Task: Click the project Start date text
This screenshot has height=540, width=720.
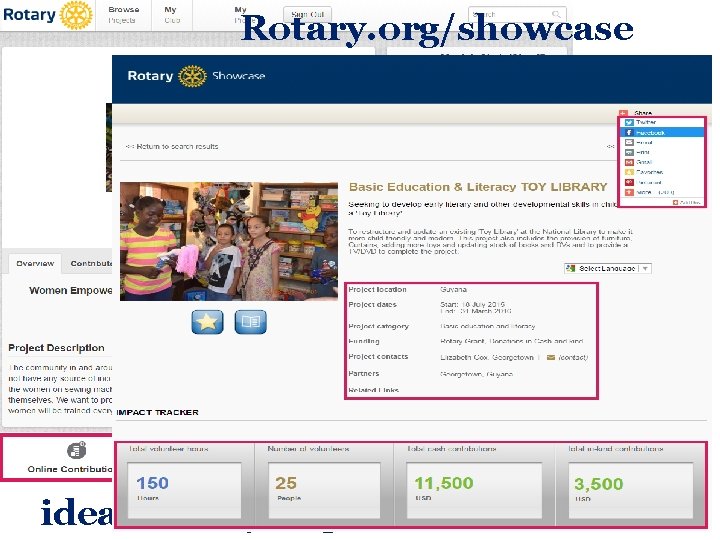Action: tap(472, 304)
